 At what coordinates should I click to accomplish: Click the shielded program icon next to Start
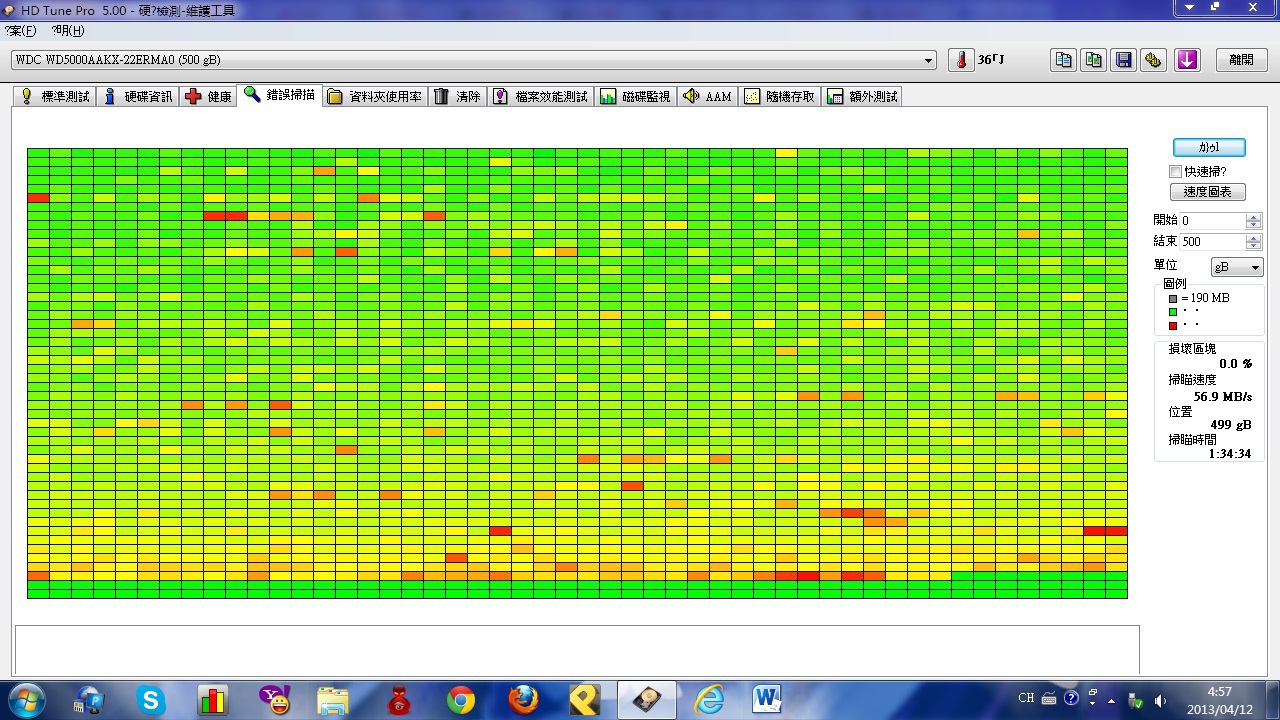(89, 700)
